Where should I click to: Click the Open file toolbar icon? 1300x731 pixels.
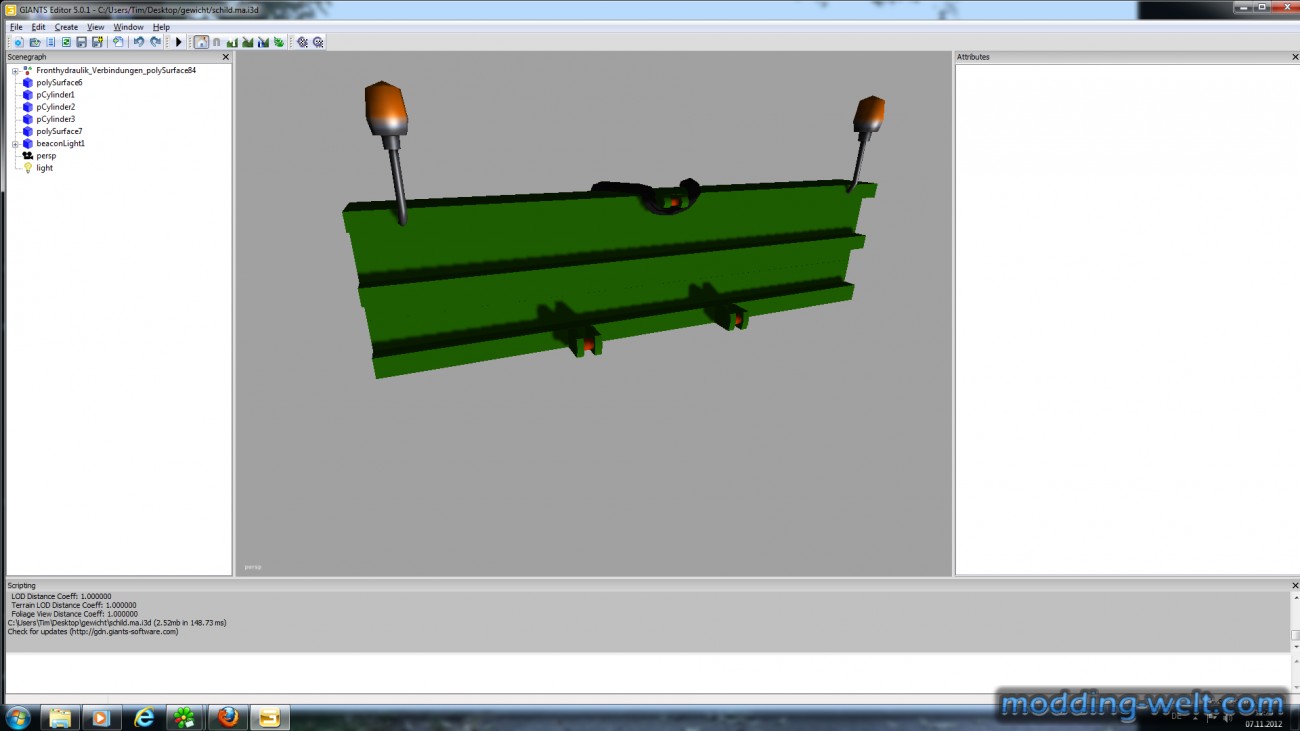point(34,42)
